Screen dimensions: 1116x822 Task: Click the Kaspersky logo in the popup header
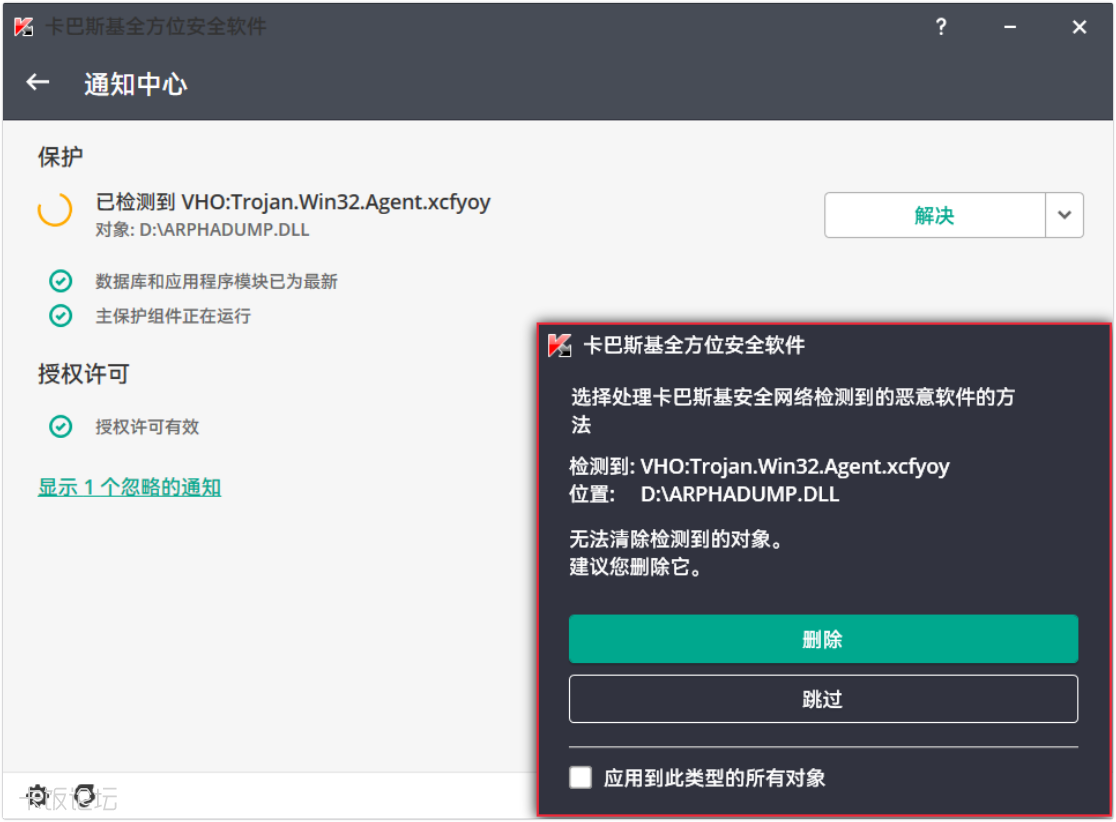pos(559,345)
